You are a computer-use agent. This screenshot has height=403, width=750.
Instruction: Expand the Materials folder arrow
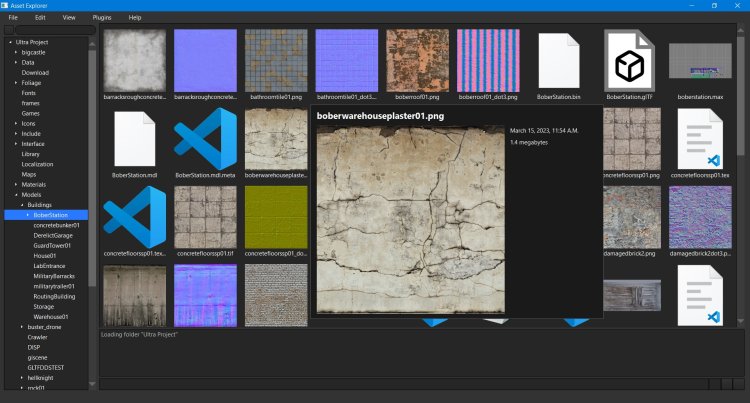pyautogui.click(x=16, y=185)
